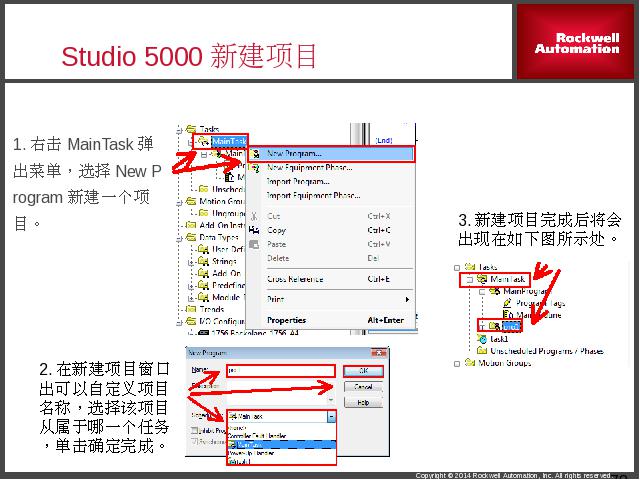Click the MainRoutine ladder icon, right tree

click(x=508, y=314)
